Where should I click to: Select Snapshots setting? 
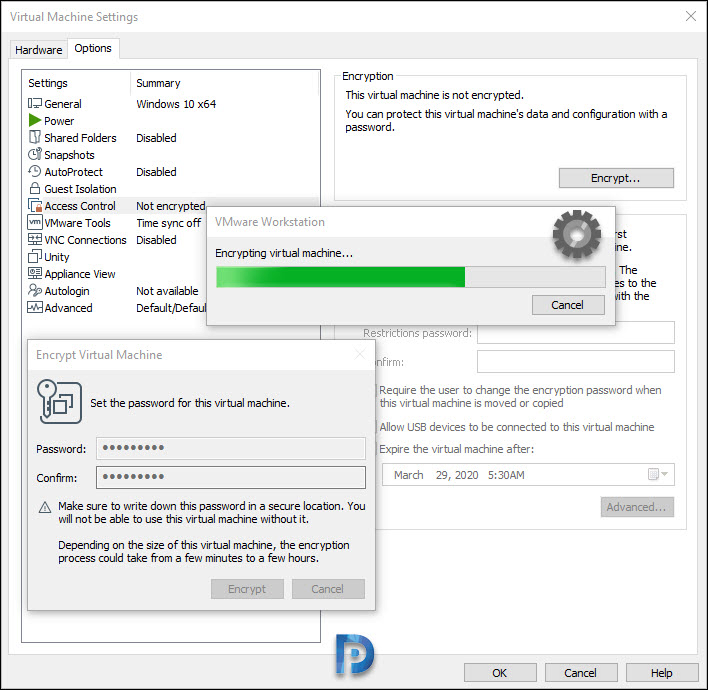pos(70,155)
